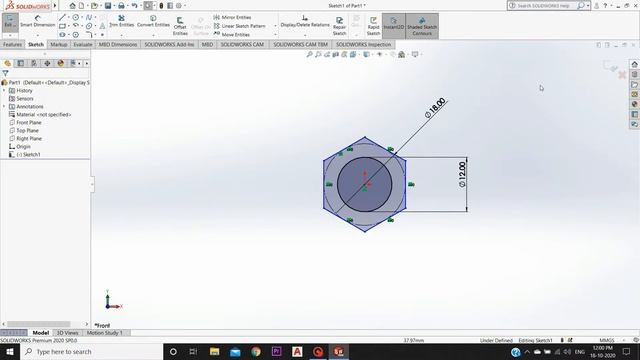Switch to the Features tab
The height and width of the screenshot is (360, 640).
click(12, 44)
